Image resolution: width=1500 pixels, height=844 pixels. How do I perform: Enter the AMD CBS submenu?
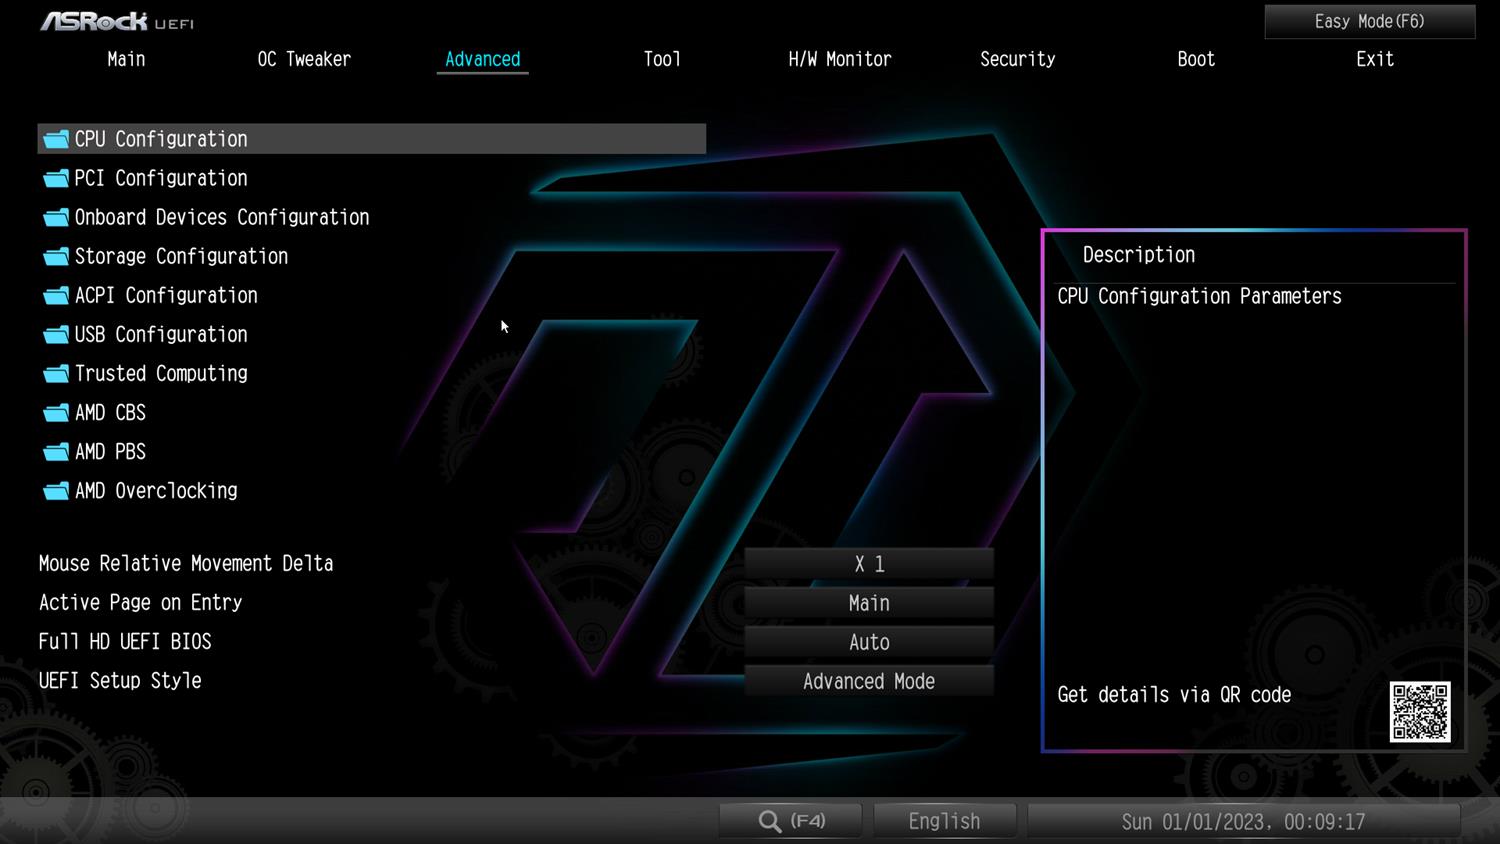[x=110, y=412]
